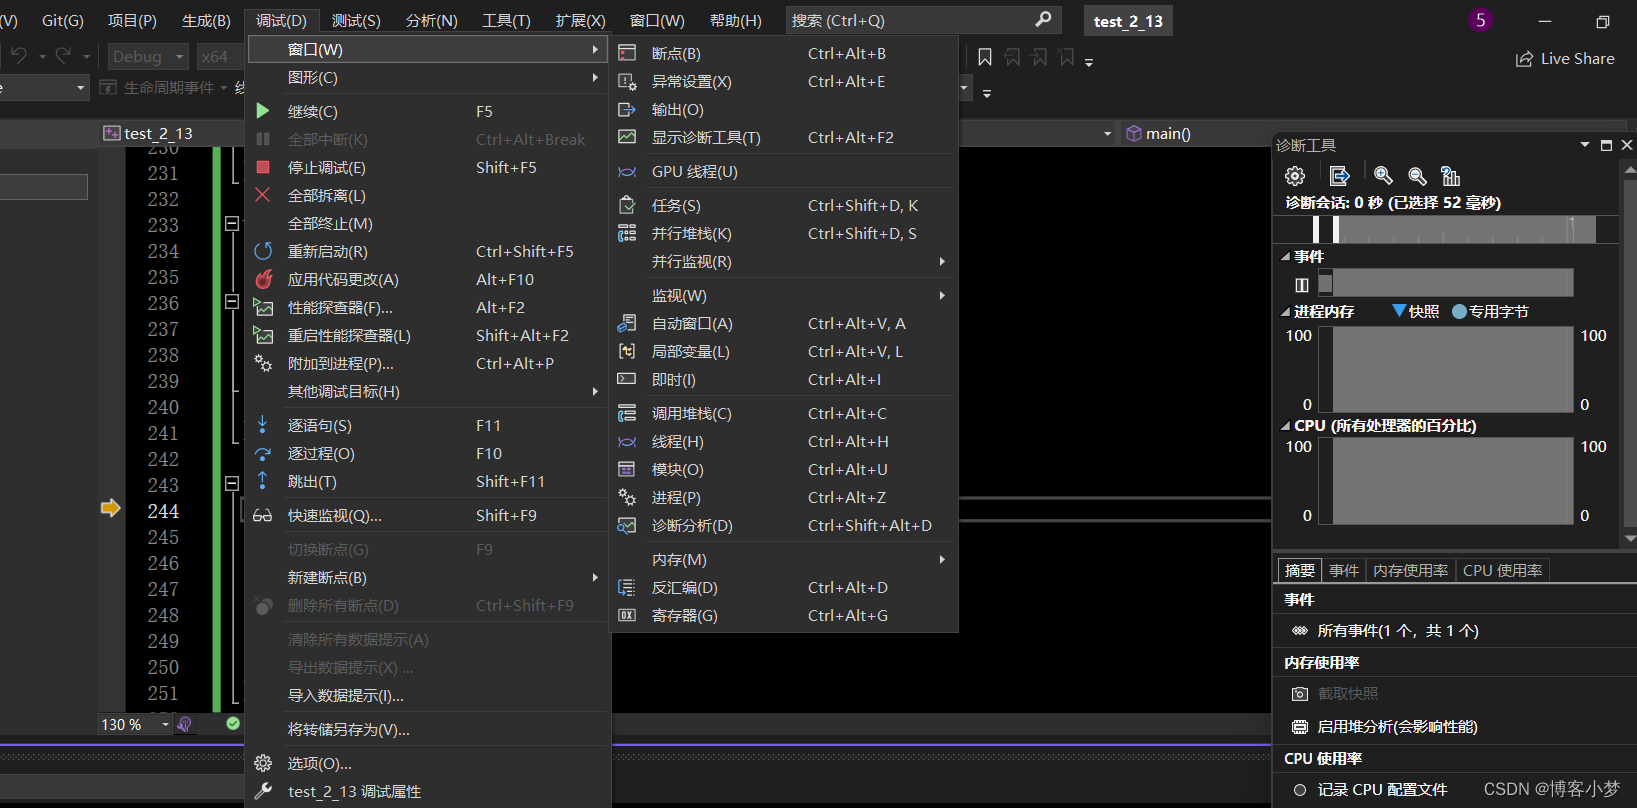Pause the events track in diagnostic tools
The width and height of the screenshot is (1637, 808).
click(x=1302, y=285)
